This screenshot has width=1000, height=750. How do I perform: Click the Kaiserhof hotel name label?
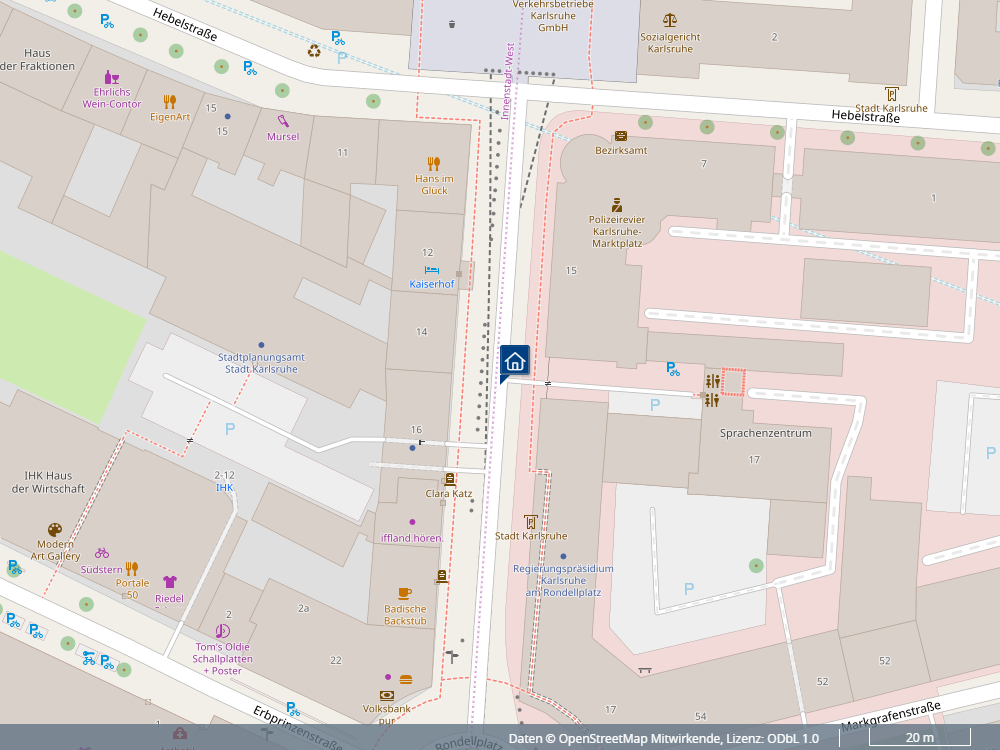coord(432,284)
